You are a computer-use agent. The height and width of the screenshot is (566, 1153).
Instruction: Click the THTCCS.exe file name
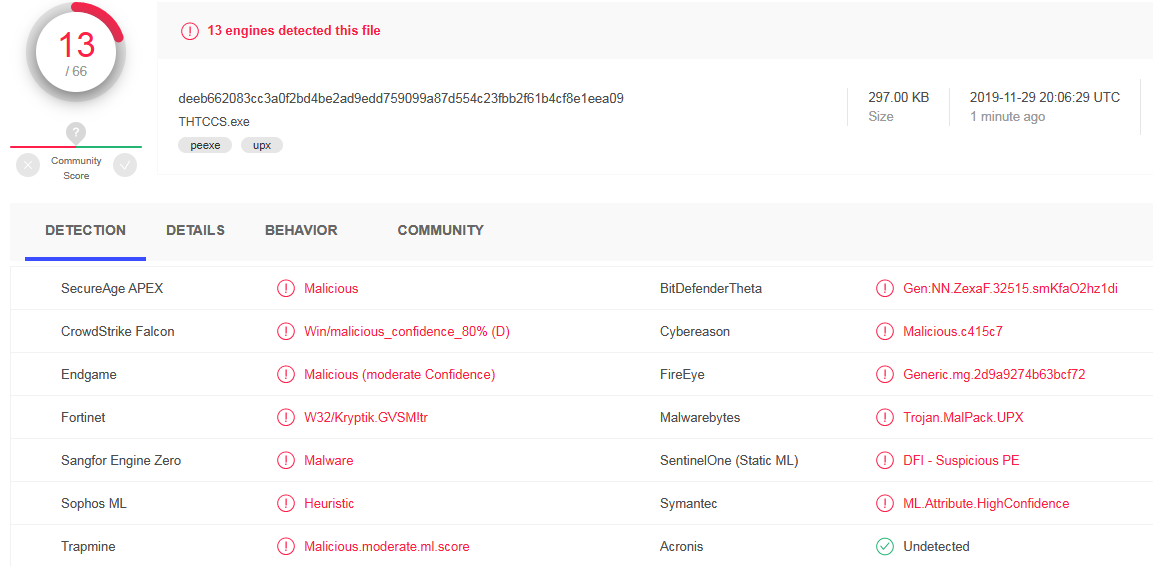209,122
